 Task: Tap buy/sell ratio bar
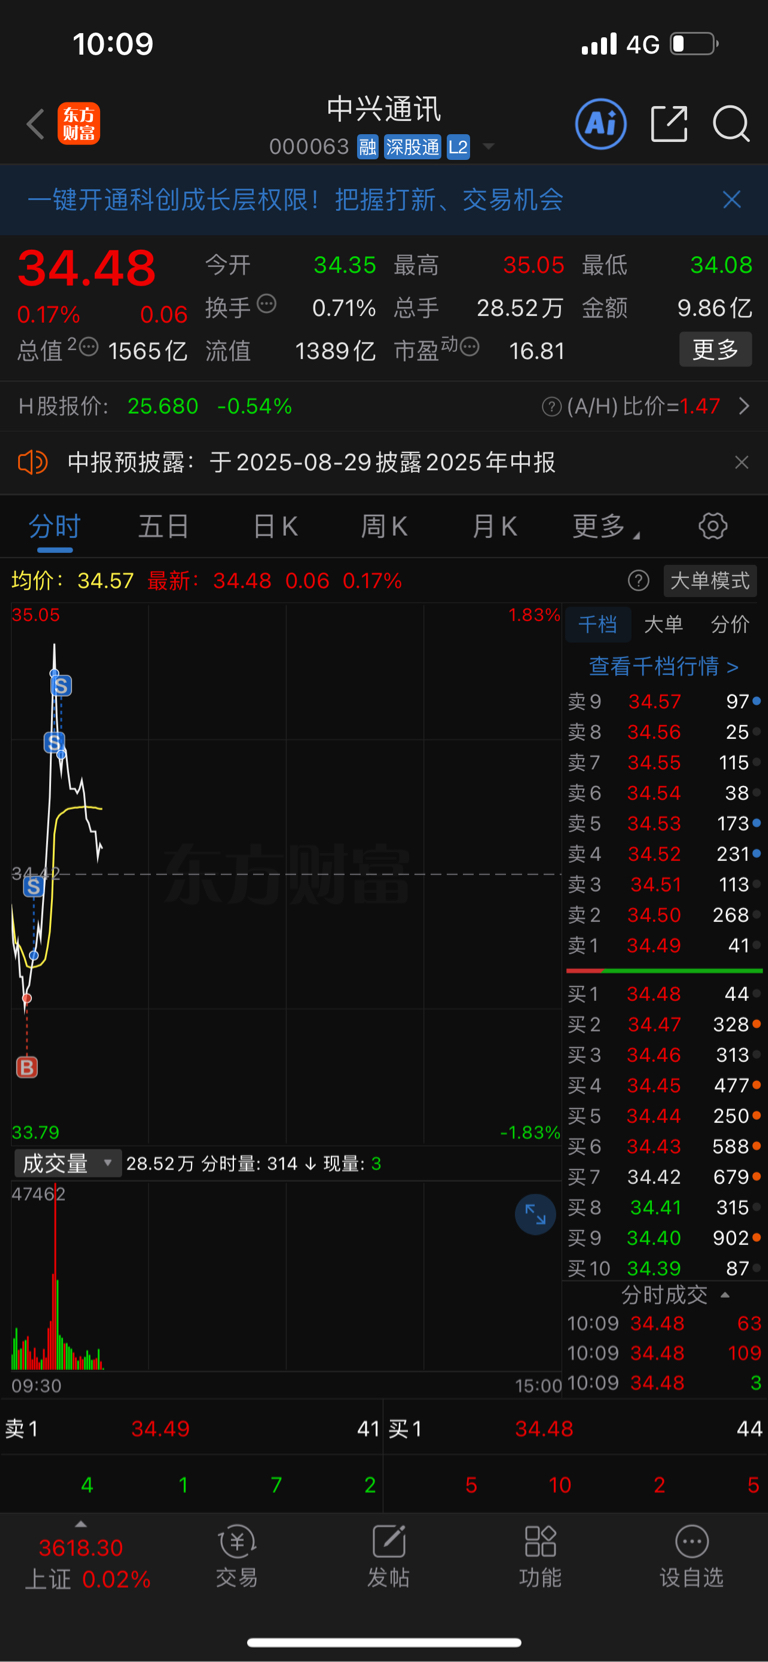pos(664,970)
